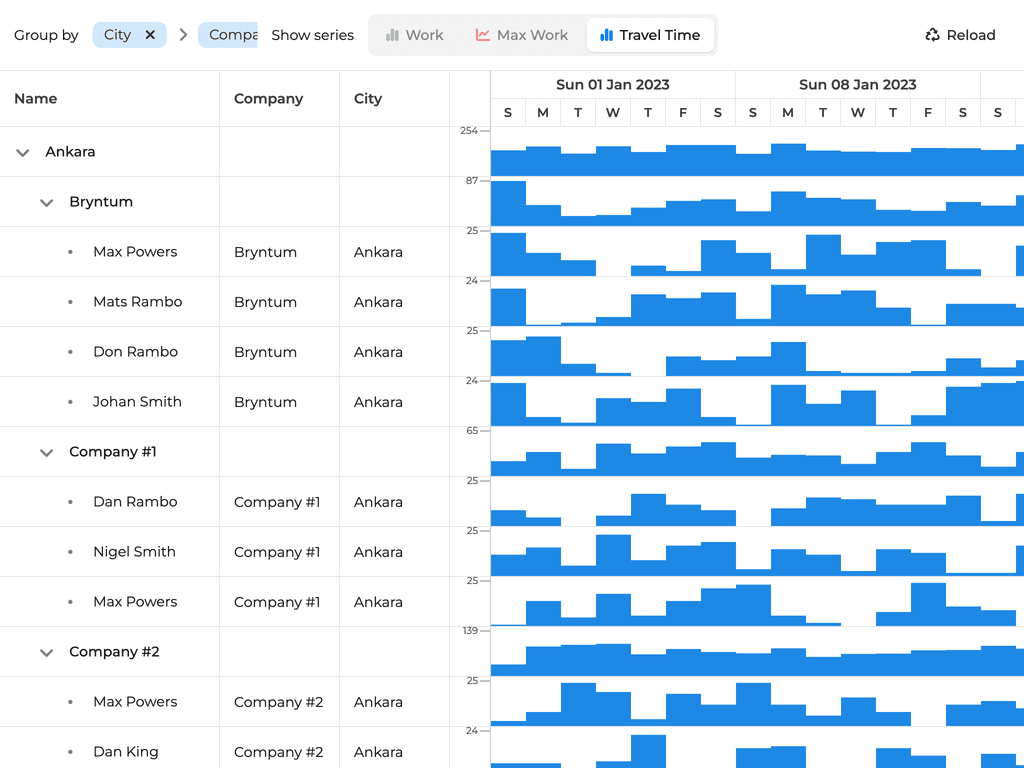This screenshot has width=1024, height=768.
Task: Click the chevron icon after the City tag
Action: tap(183, 34)
